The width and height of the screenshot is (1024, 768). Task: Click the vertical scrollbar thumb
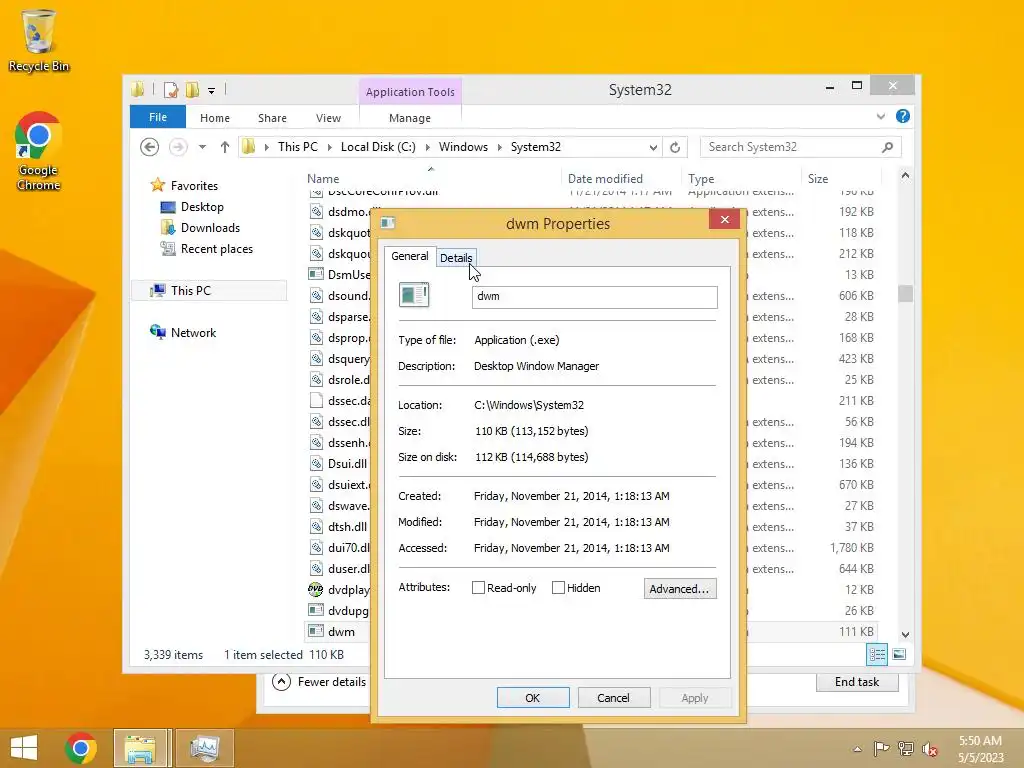click(905, 293)
